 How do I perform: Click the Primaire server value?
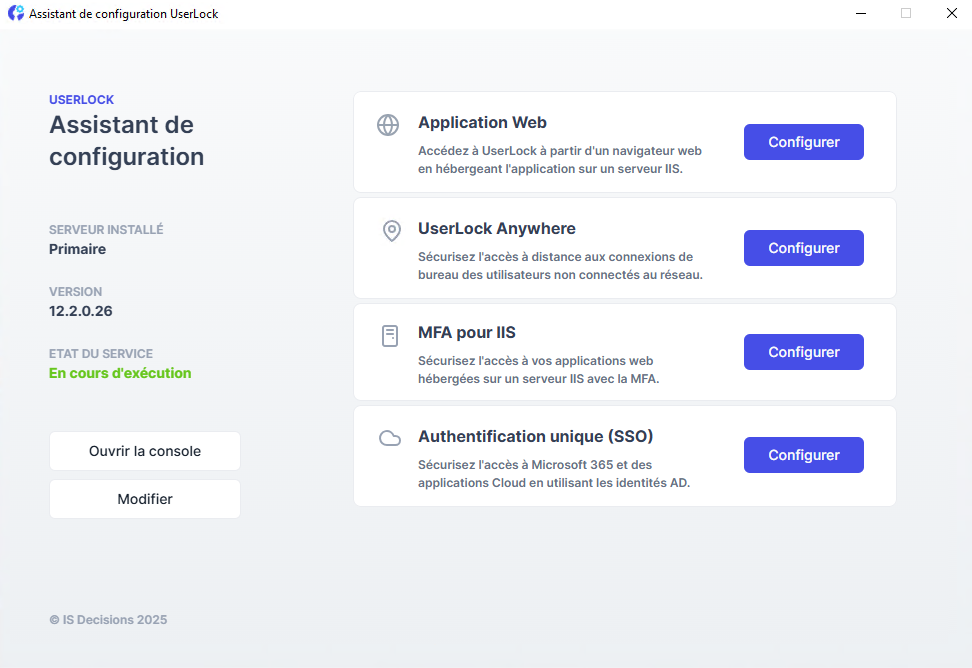[77, 249]
